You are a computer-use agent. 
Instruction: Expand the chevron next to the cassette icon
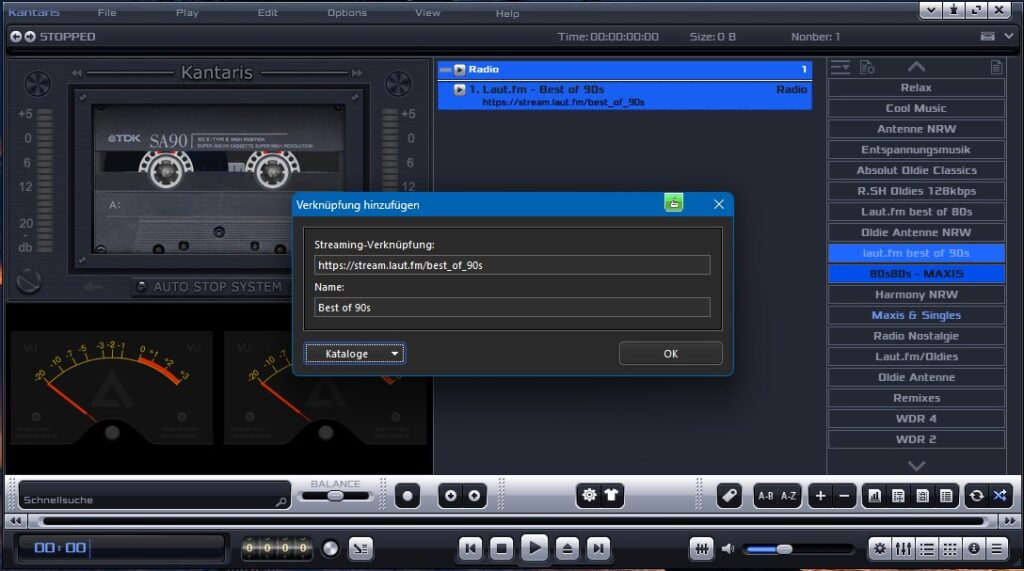click(1009, 36)
